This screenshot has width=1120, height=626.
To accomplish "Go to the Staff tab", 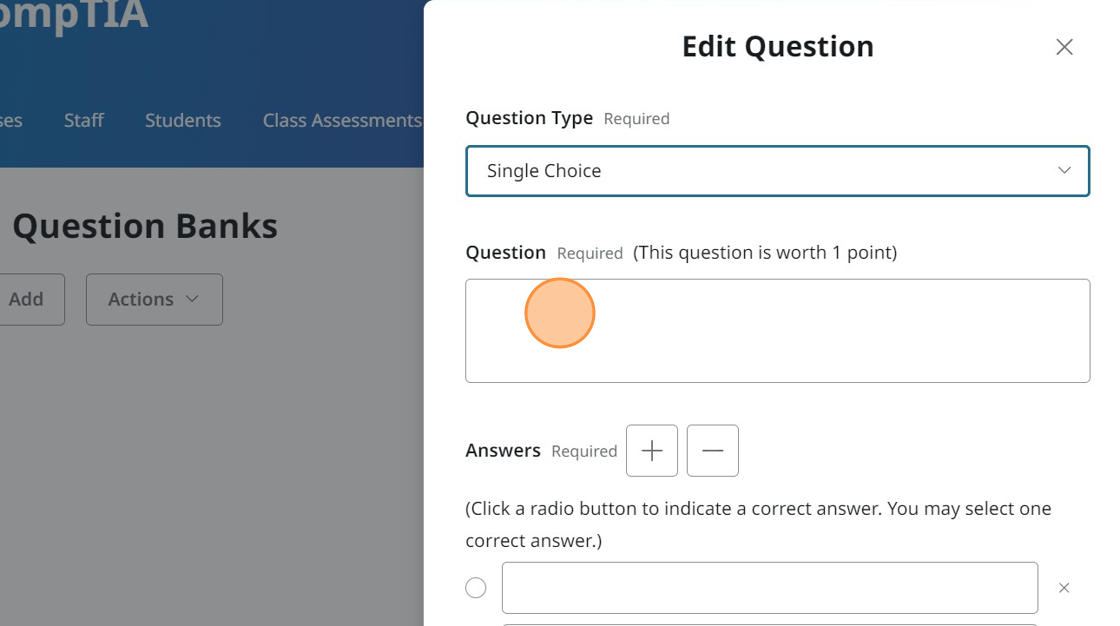I will [84, 120].
